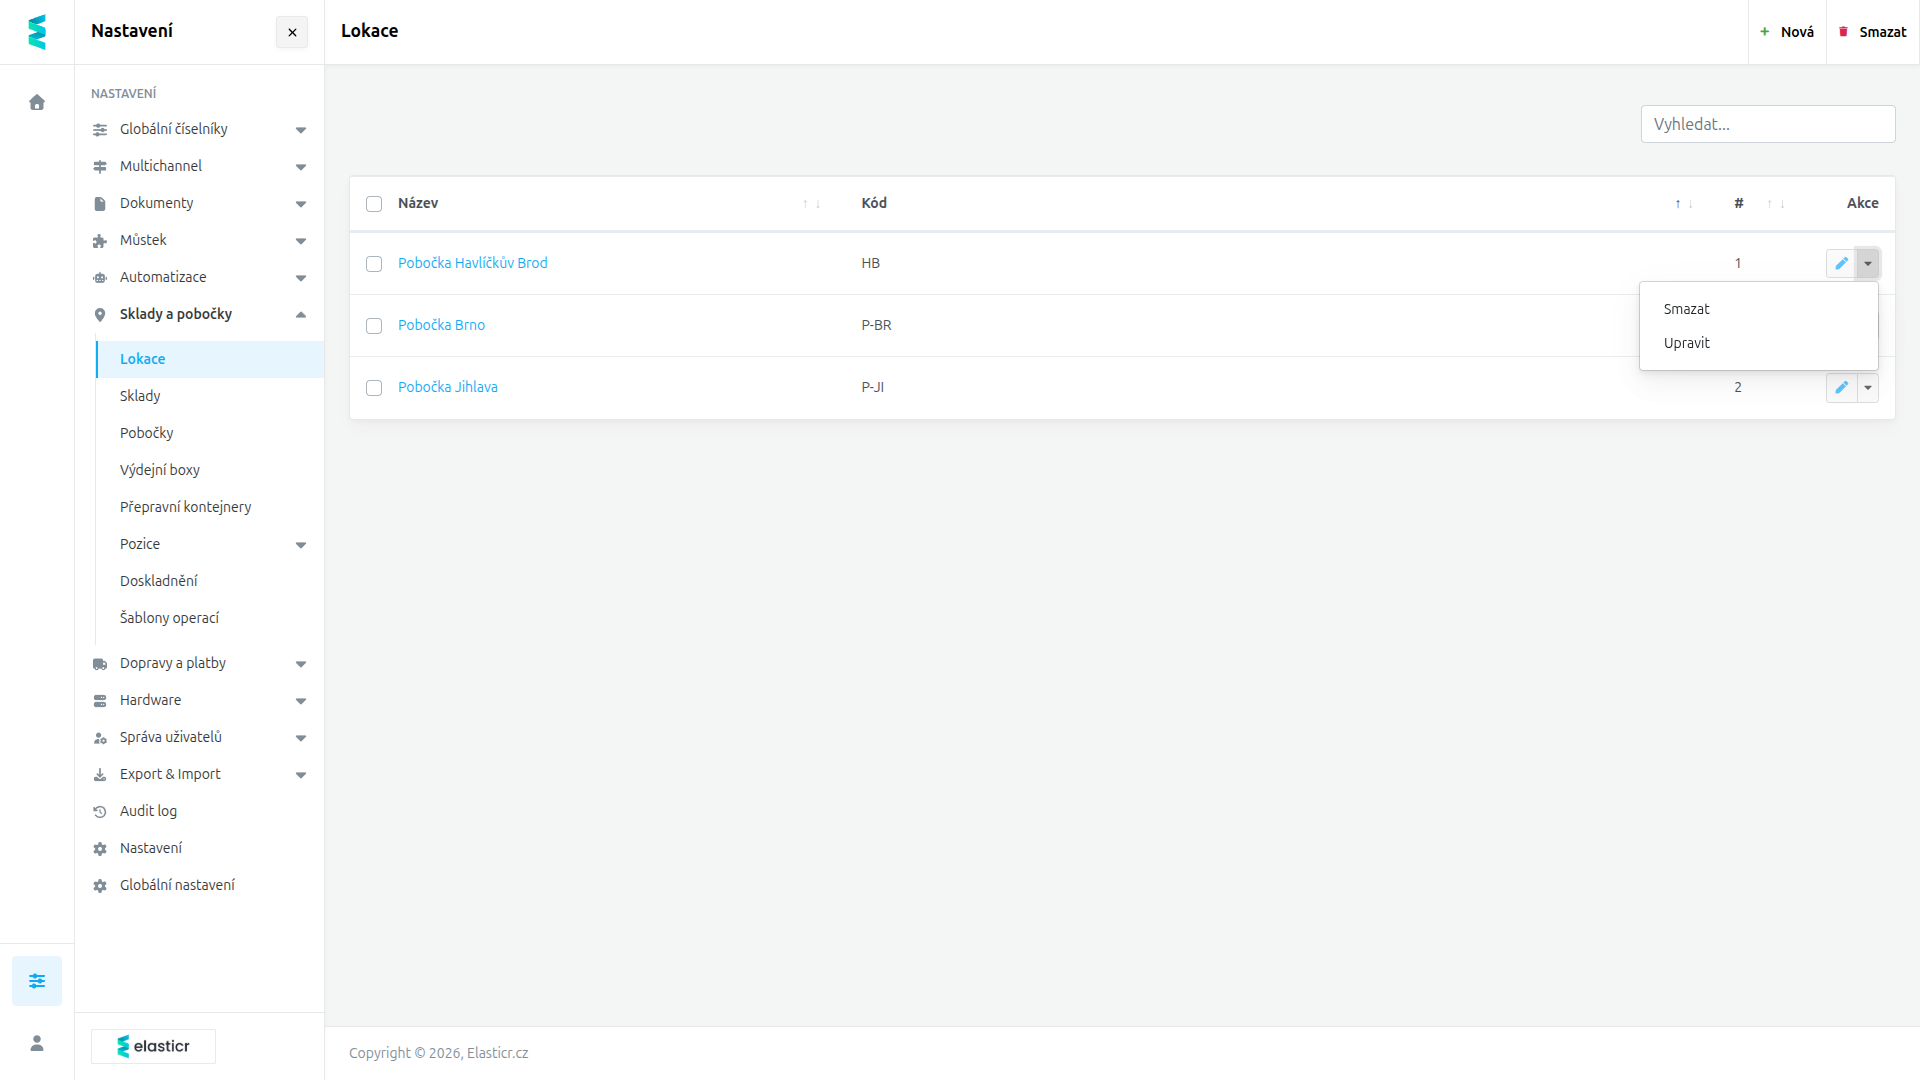Click the Audit log history icon
This screenshot has height=1080, width=1920.
(x=100, y=812)
